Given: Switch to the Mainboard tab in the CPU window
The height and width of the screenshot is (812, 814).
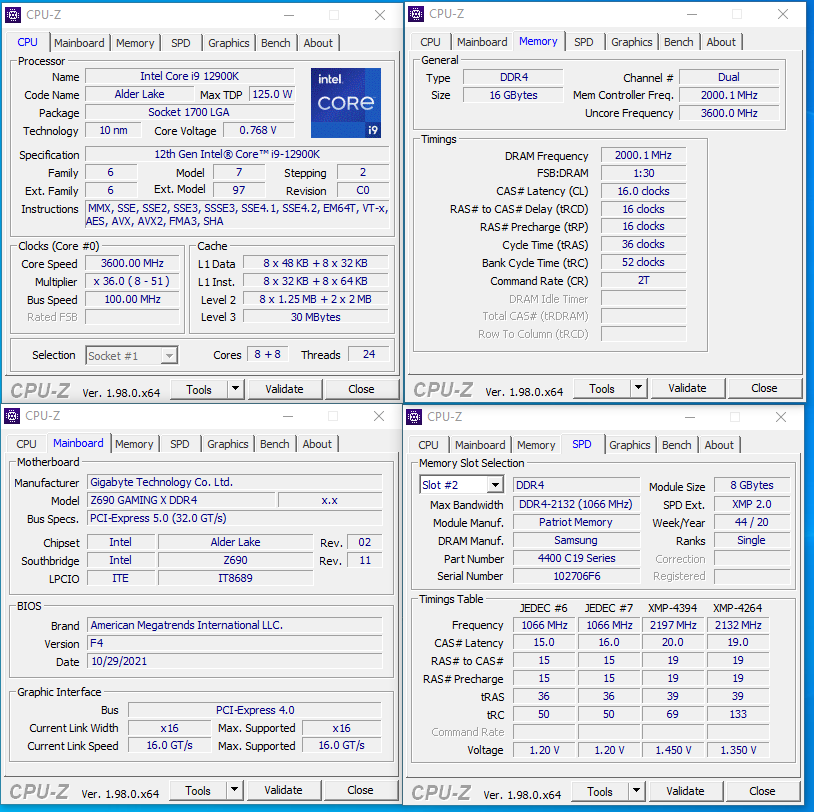Looking at the screenshot, I should coord(79,43).
